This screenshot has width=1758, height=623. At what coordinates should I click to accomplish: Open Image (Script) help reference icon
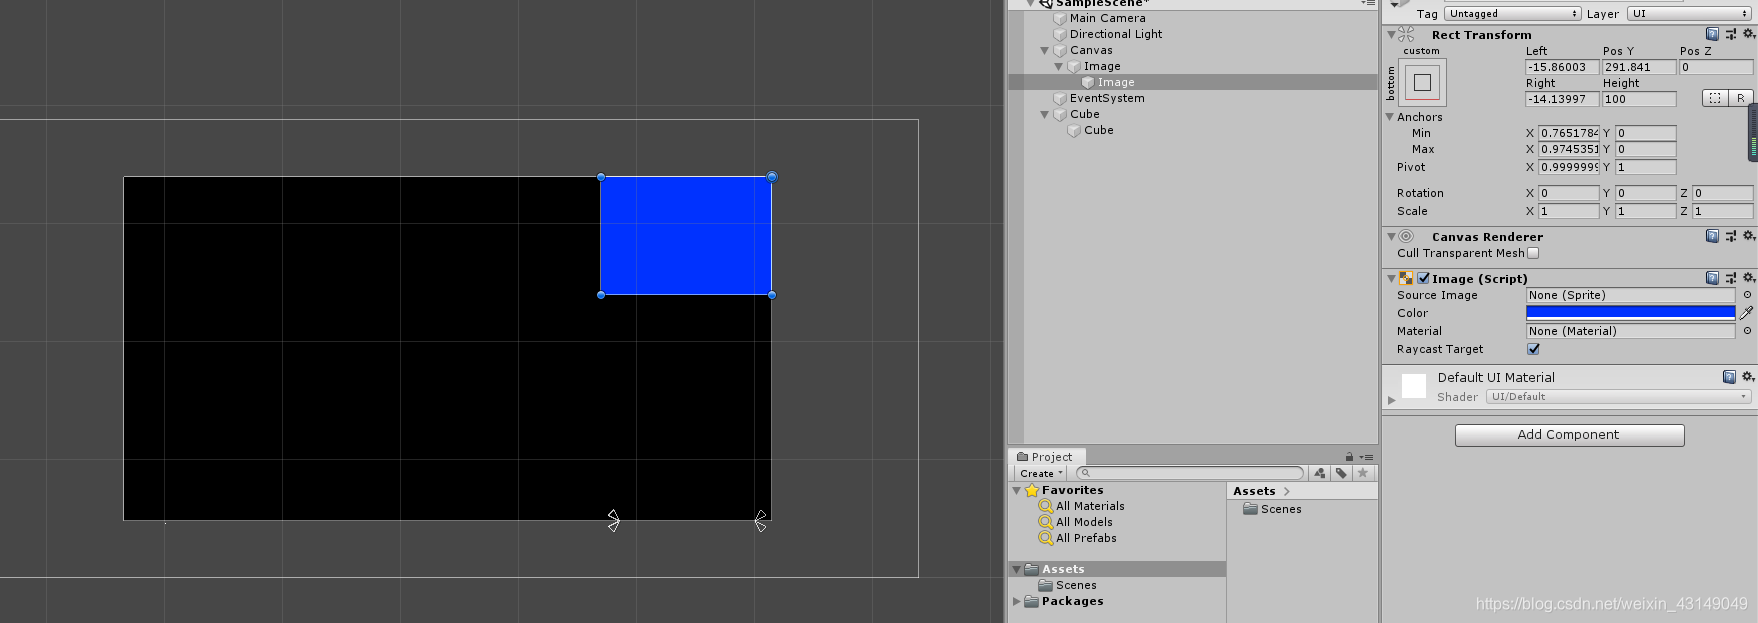pos(1713,278)
